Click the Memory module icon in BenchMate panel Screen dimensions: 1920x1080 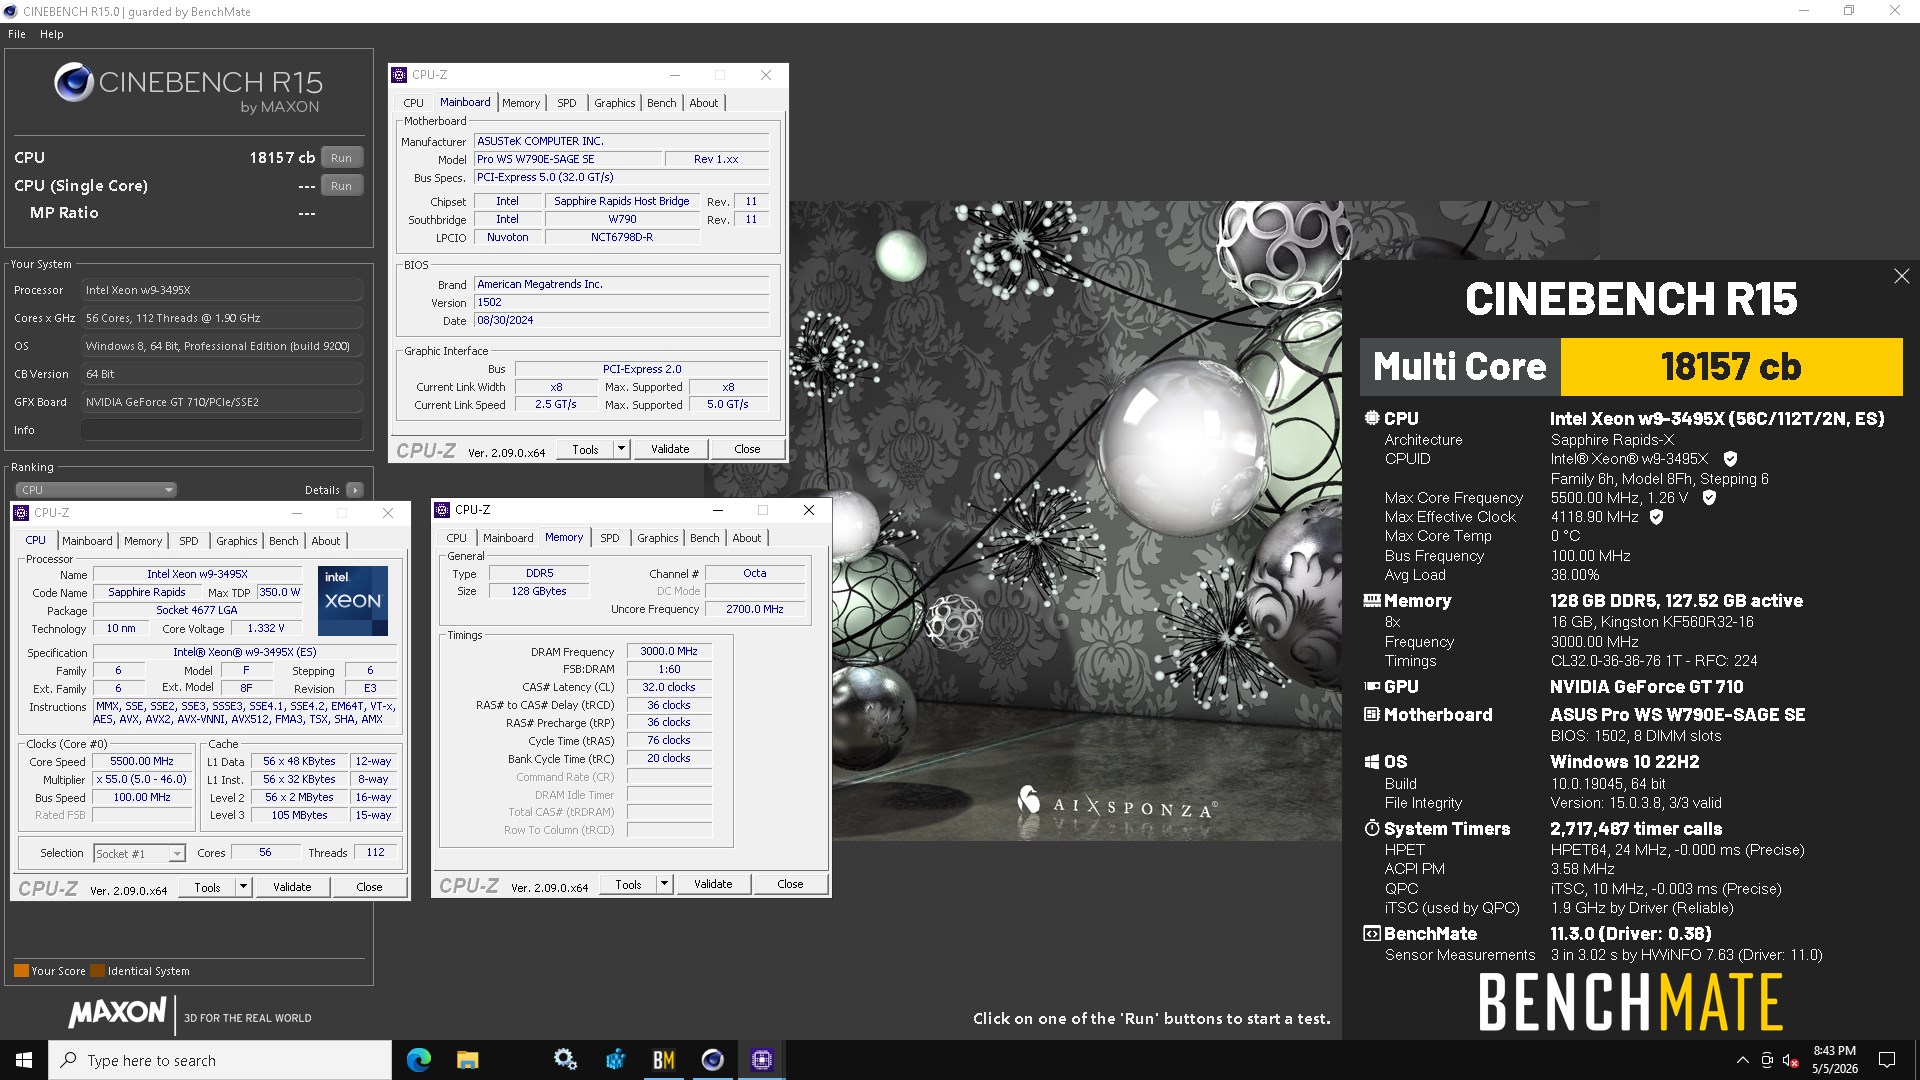(1372, 601)
